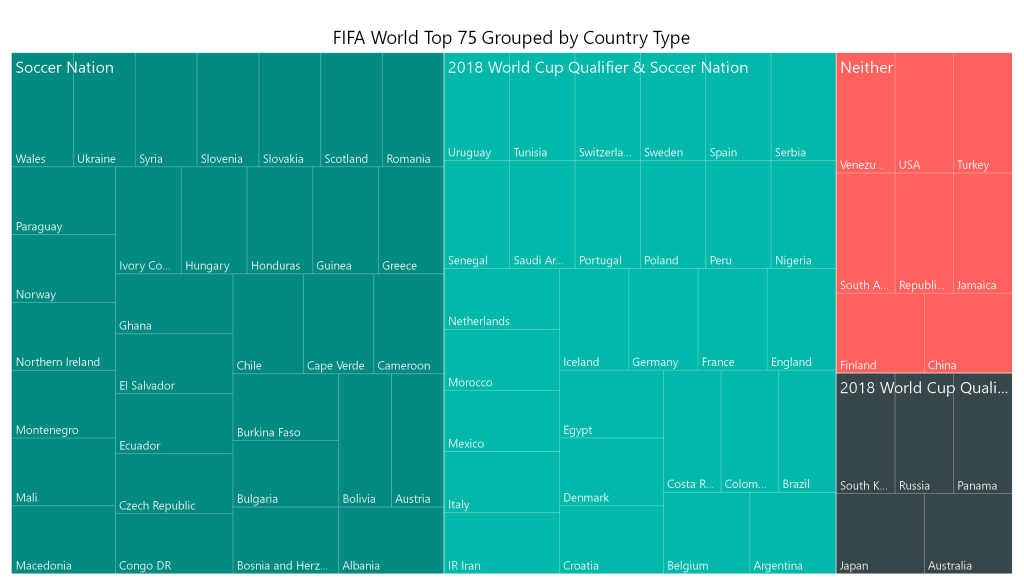Viewport: 1024px width, 584px height.
Task: Select the chart title text
Action: [x=511, y=38]
